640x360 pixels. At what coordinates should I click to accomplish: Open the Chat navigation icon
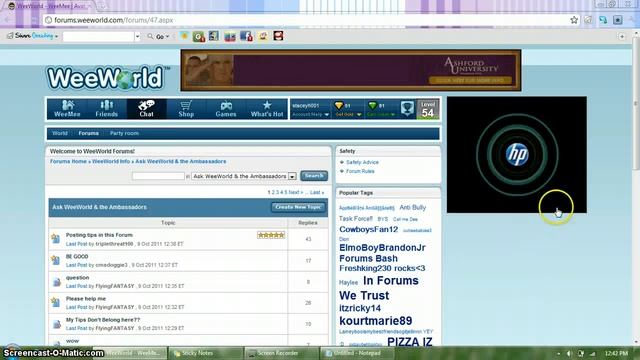(146, 105)
